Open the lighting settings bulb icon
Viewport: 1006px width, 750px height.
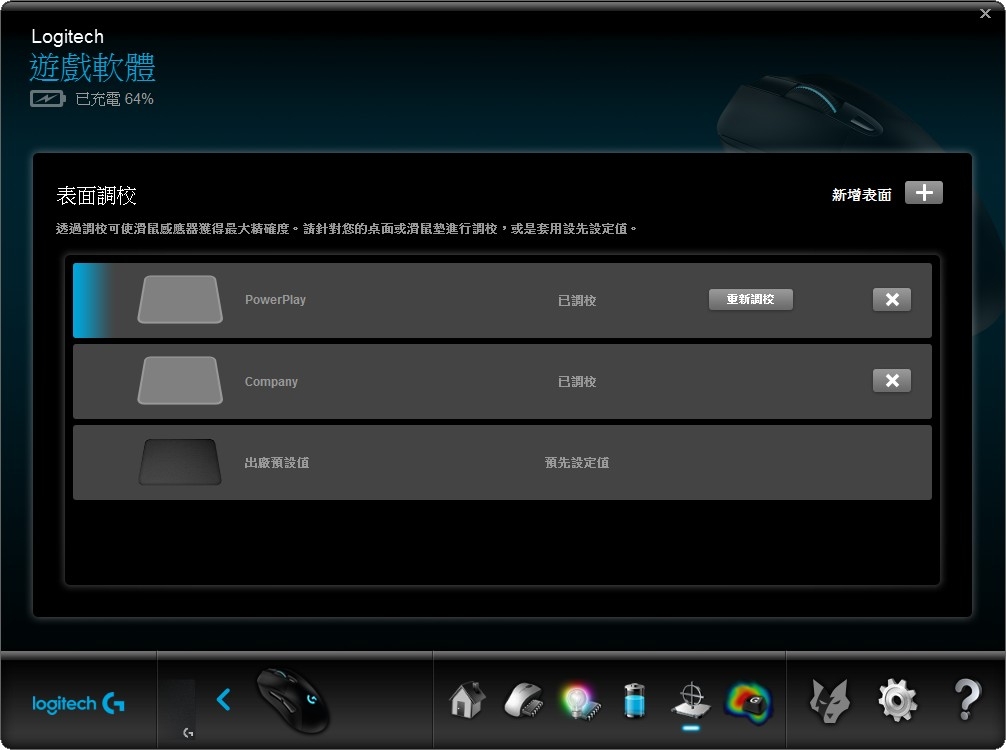pyautogui.click(x=580, y=701)
